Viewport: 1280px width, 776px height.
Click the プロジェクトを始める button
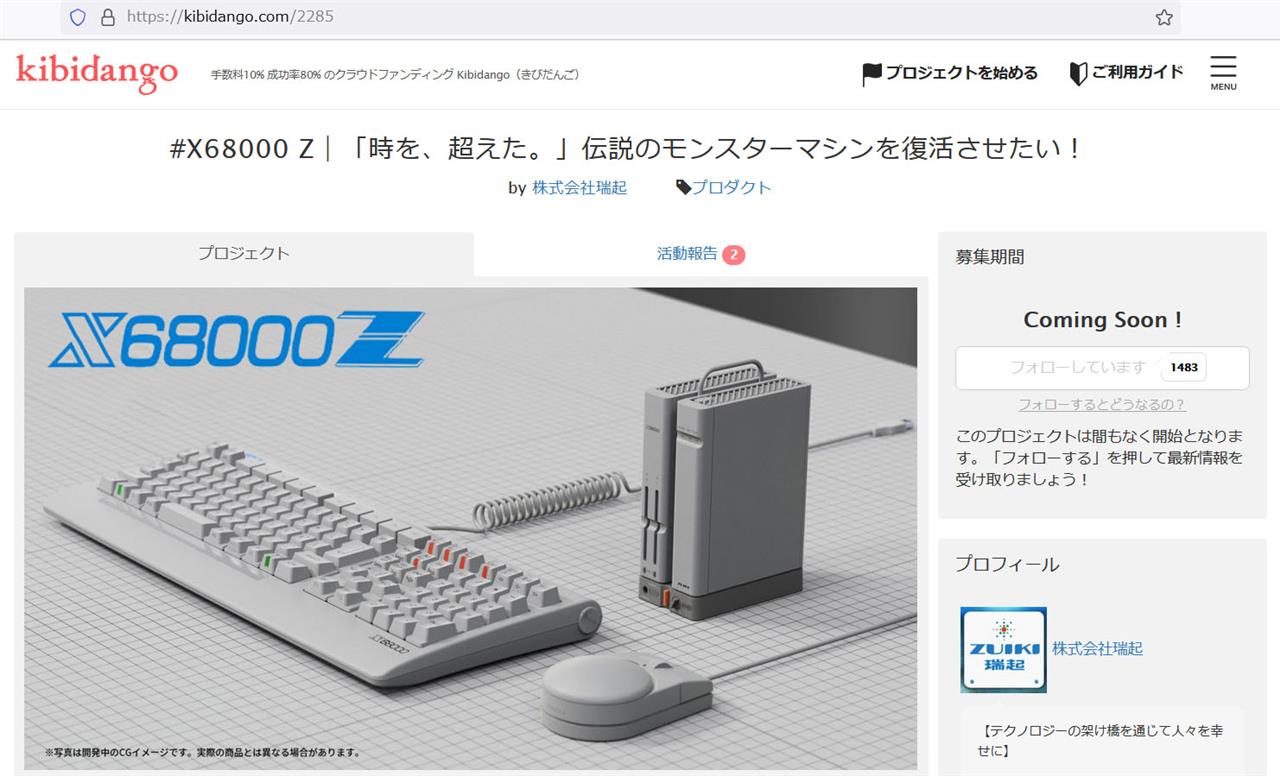950,73
